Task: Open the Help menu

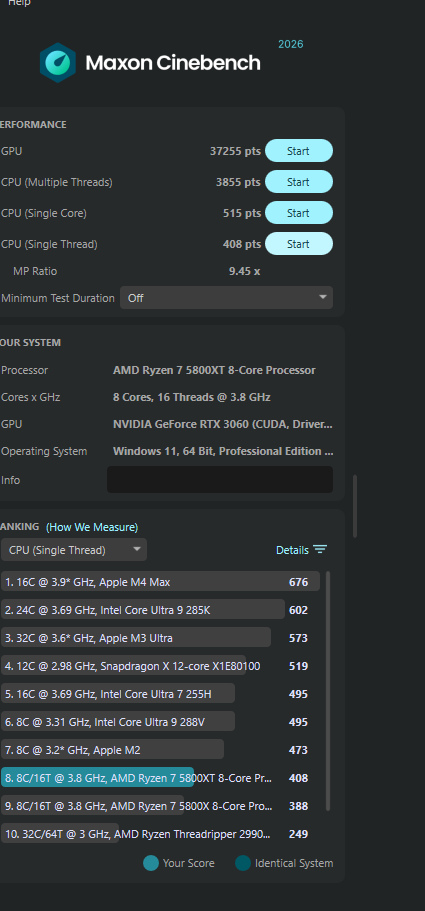Action: [19, 3]
